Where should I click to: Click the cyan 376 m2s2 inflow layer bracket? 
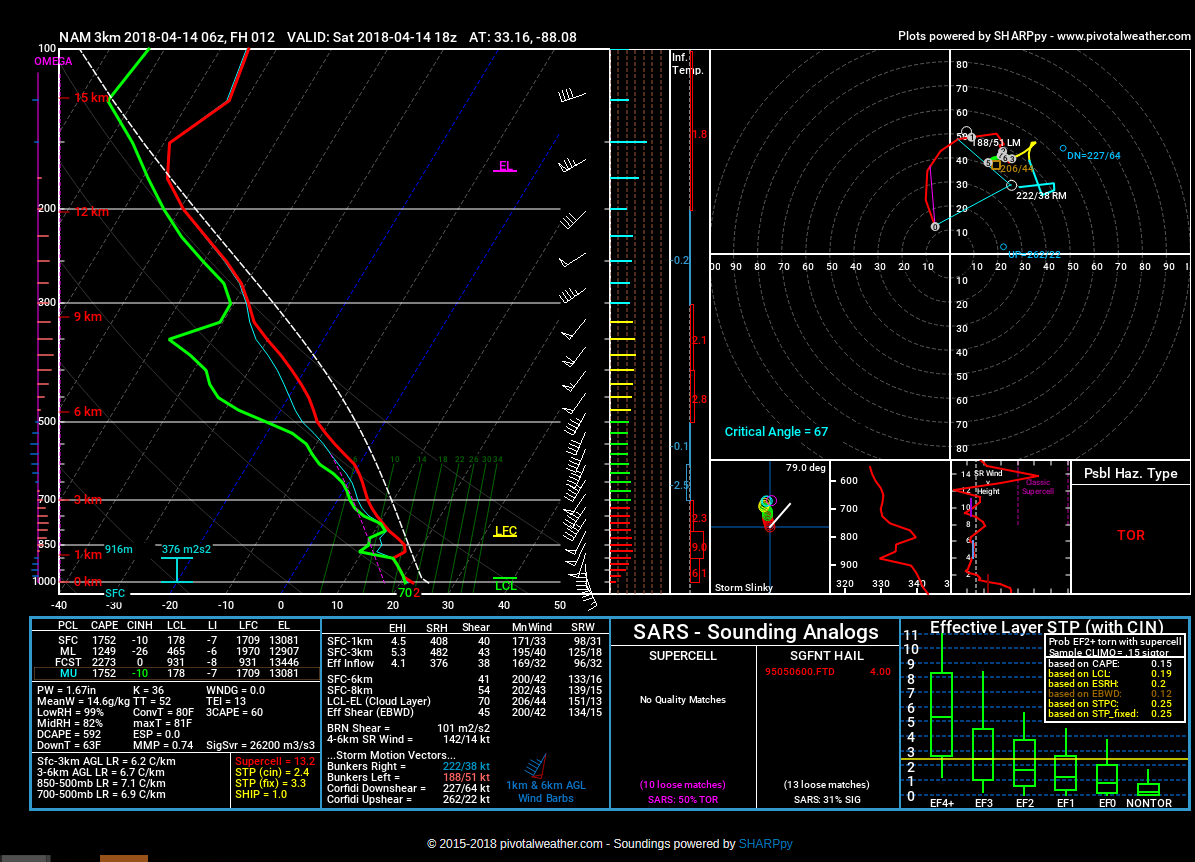point(177,565)
